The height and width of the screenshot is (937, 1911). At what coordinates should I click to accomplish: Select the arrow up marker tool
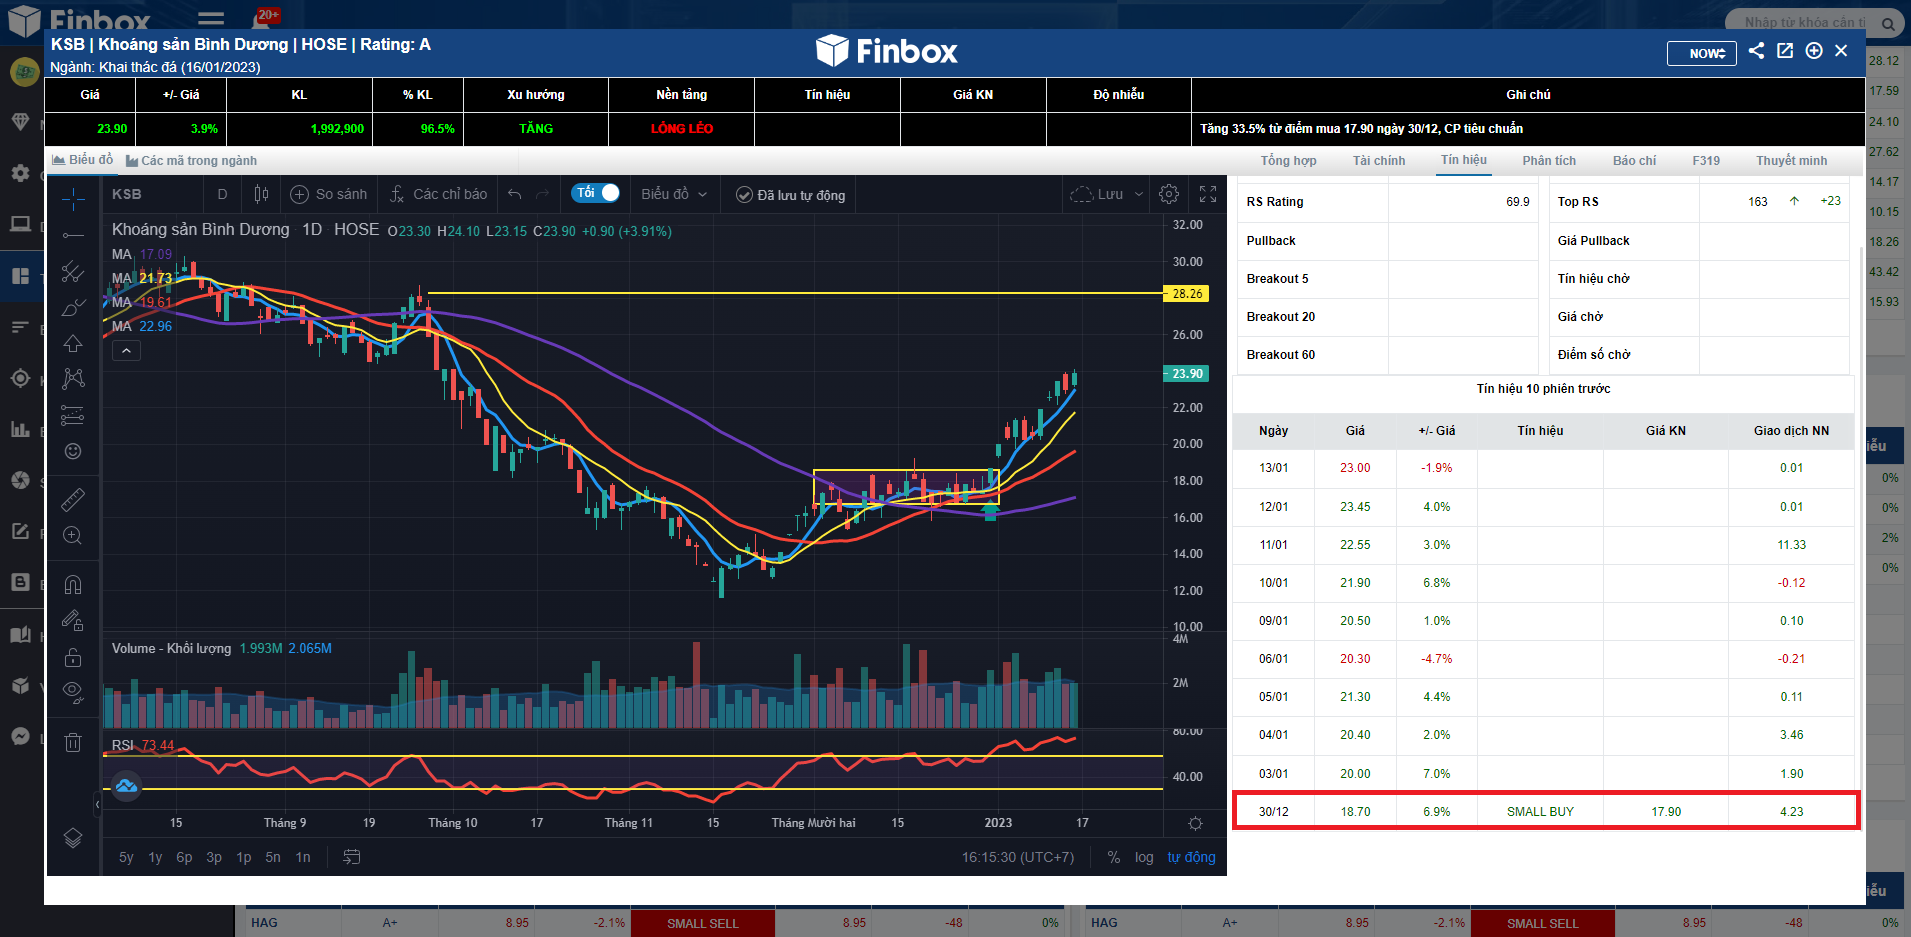coord(73,343)
